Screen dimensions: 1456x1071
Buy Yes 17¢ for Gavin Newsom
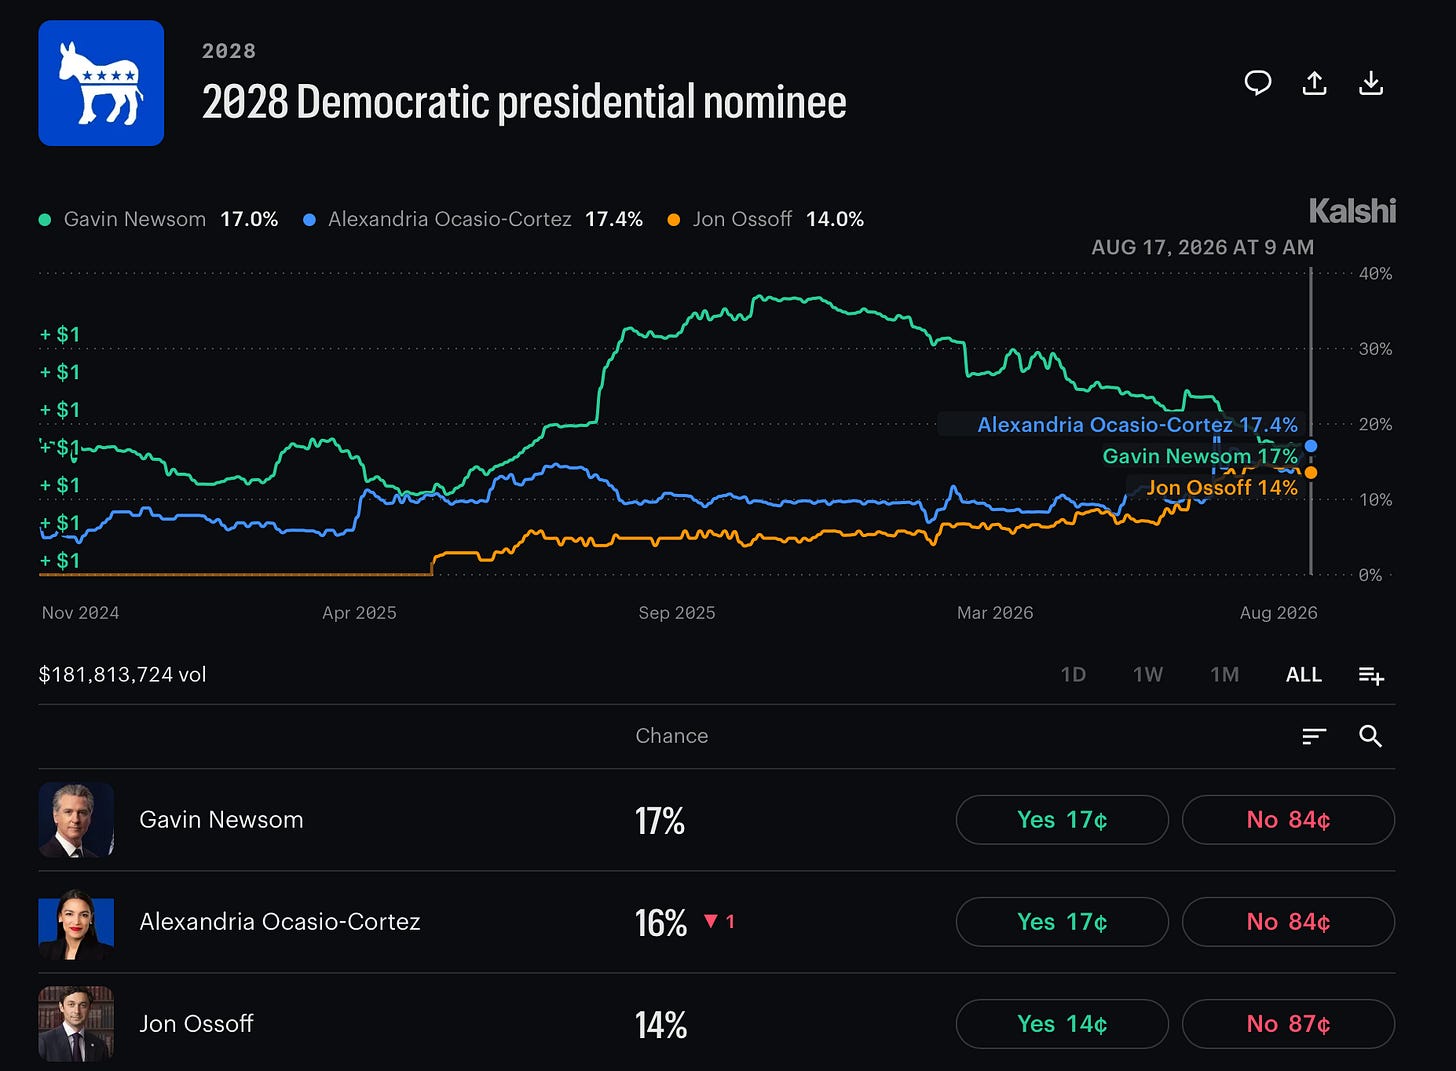(x=1062, y=820)
